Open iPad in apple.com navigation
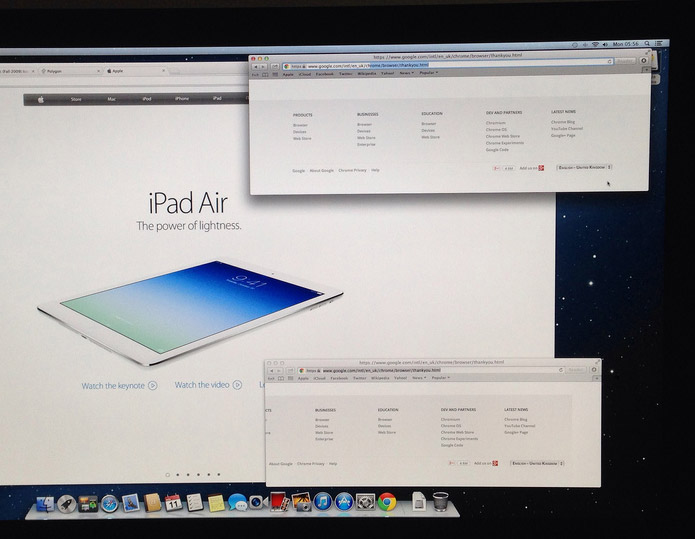Screen dimensions: 695x539 217,98
